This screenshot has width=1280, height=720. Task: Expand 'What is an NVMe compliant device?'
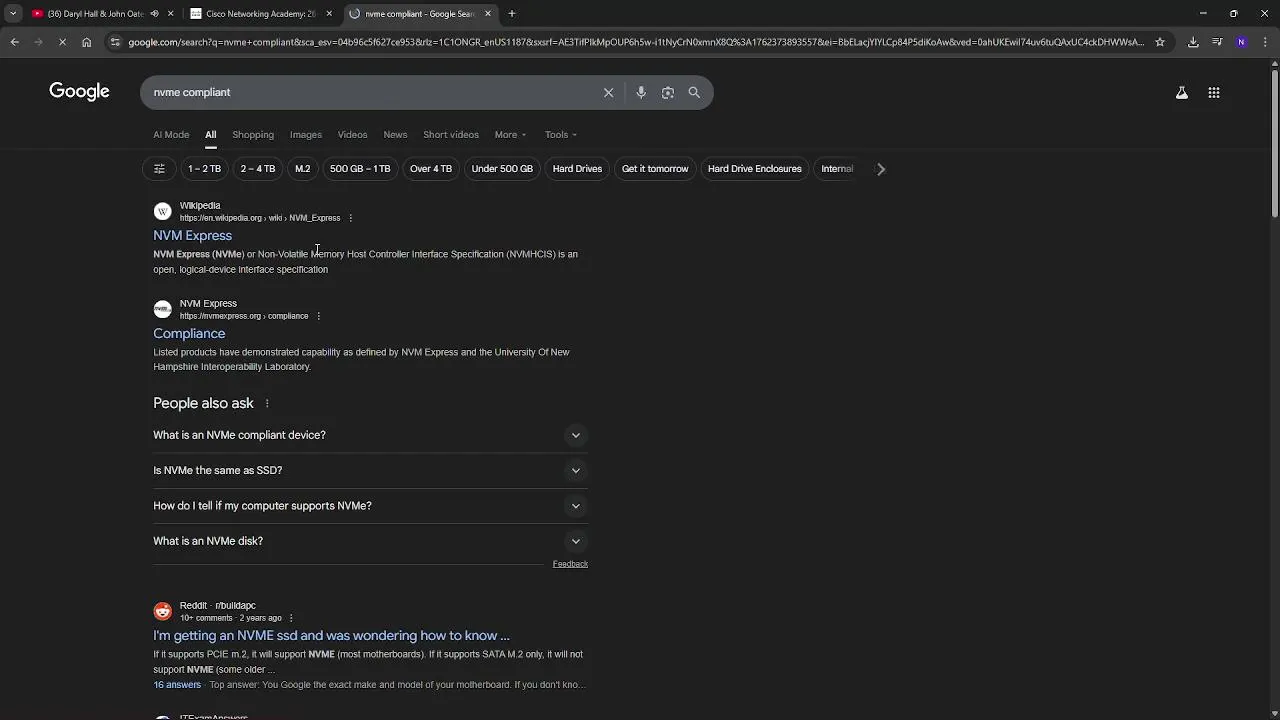click(370, 435)
